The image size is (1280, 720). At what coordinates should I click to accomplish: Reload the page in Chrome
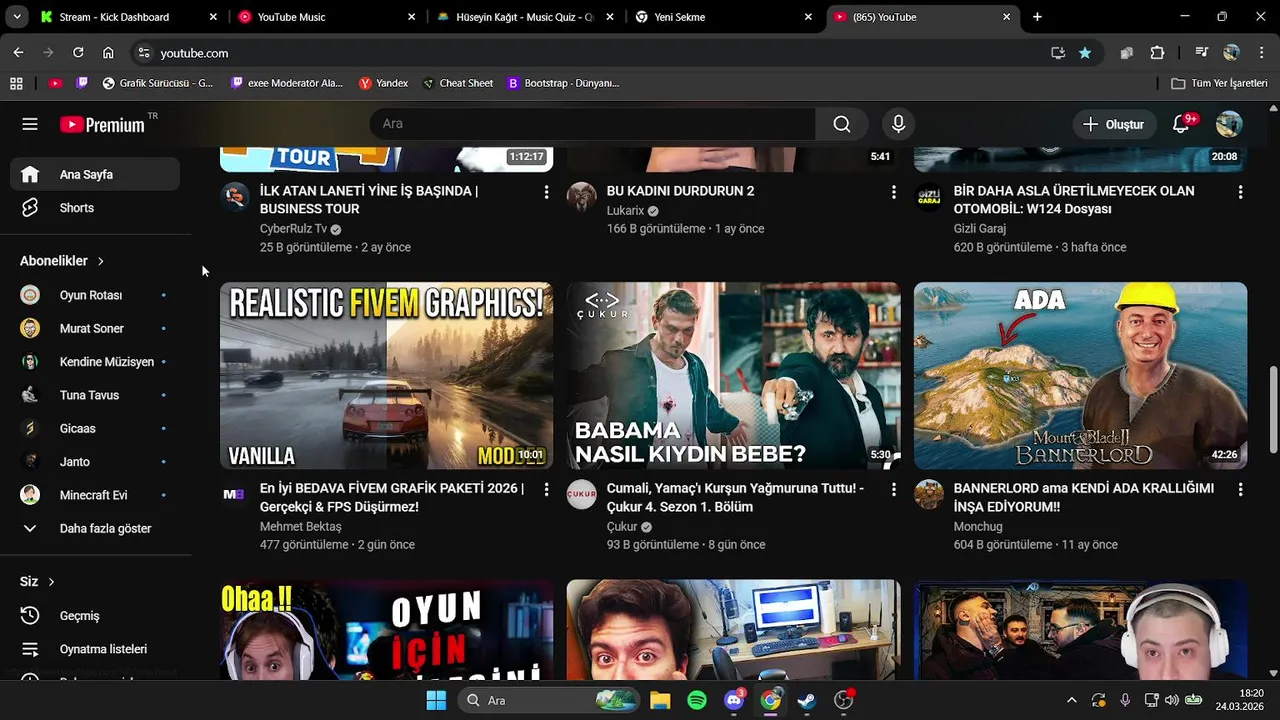(78, 53)
